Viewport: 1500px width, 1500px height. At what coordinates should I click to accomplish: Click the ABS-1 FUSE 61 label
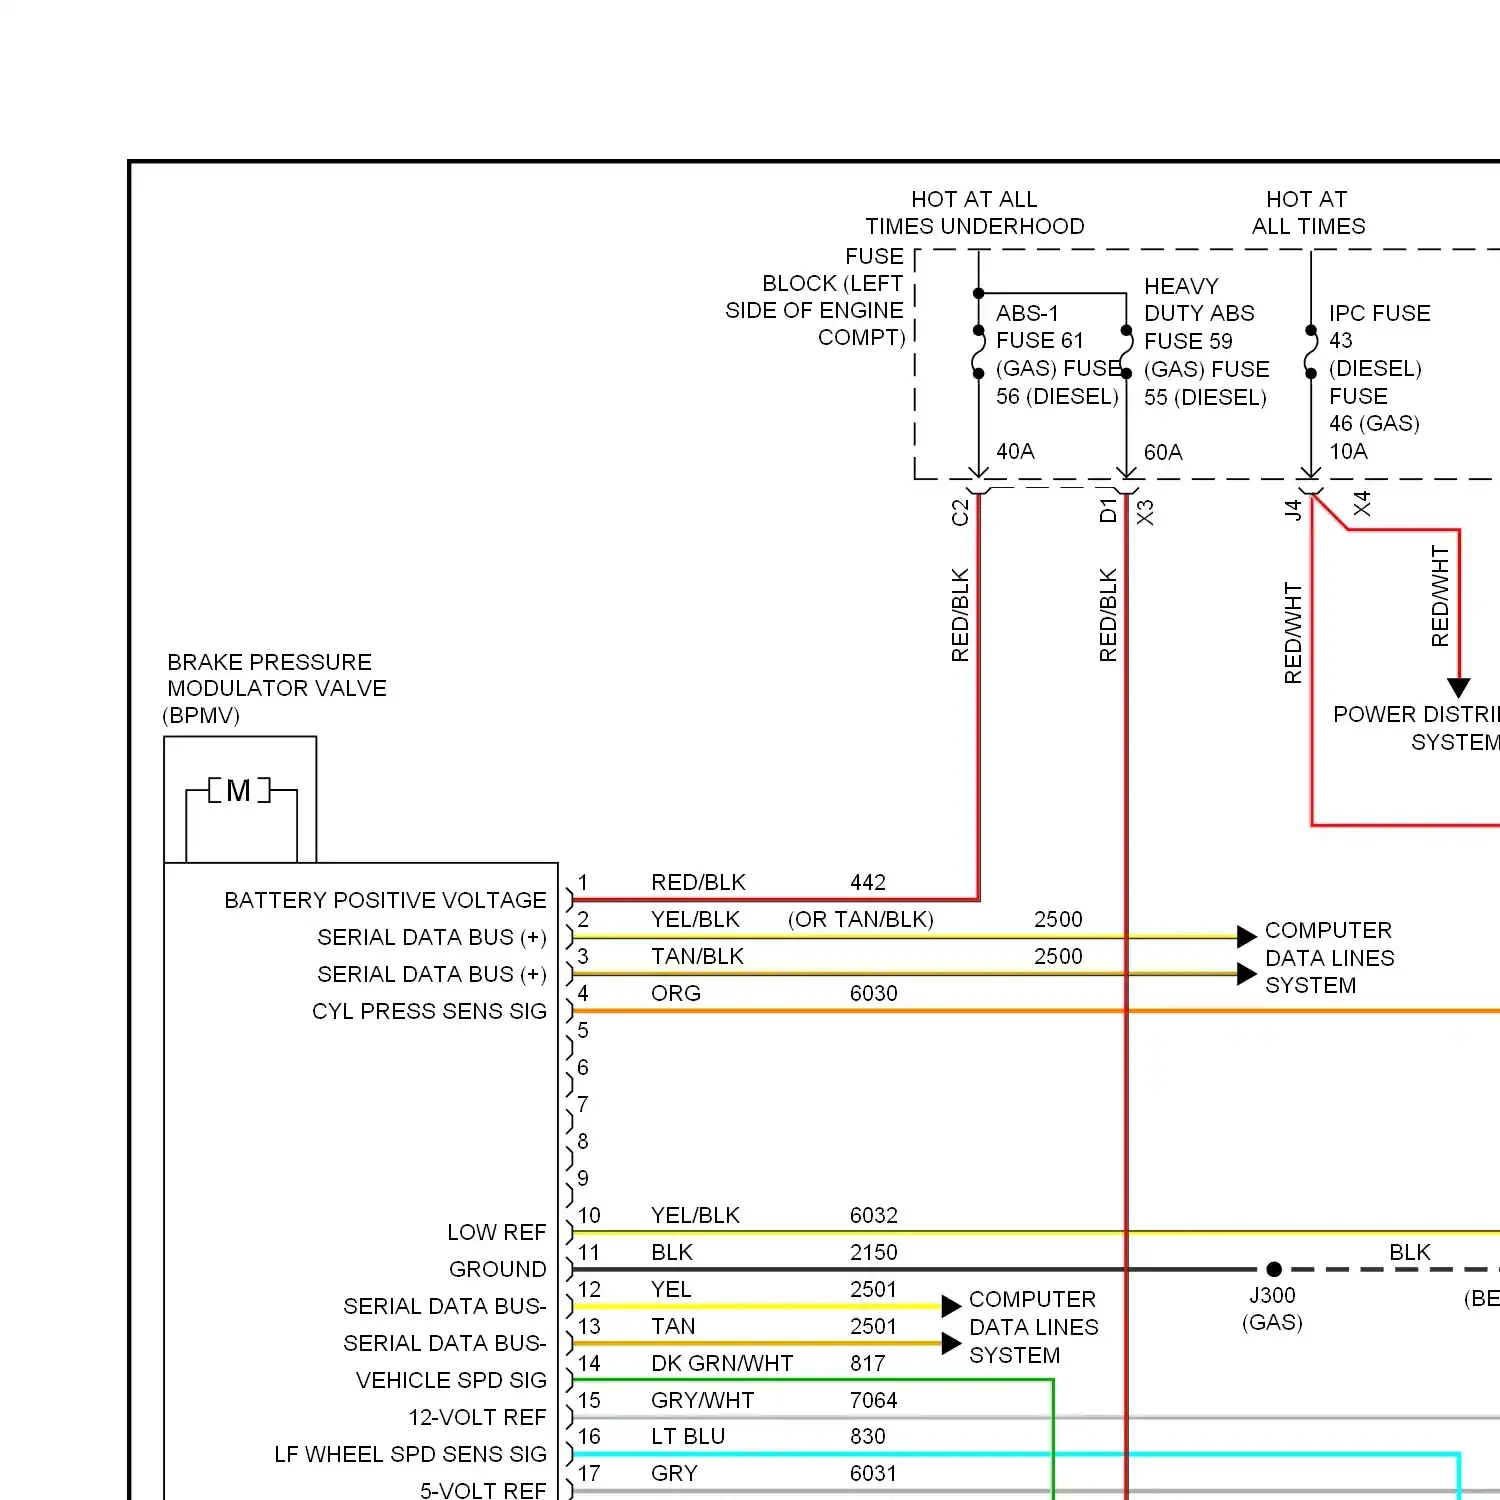[1057, 355]
